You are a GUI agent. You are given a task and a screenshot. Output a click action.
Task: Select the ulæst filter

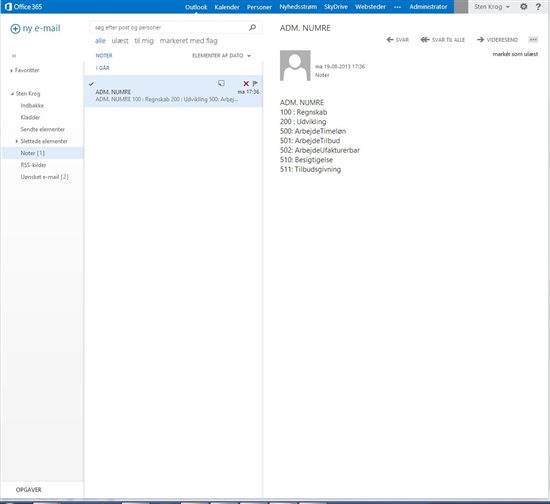(x=120, y=41)
